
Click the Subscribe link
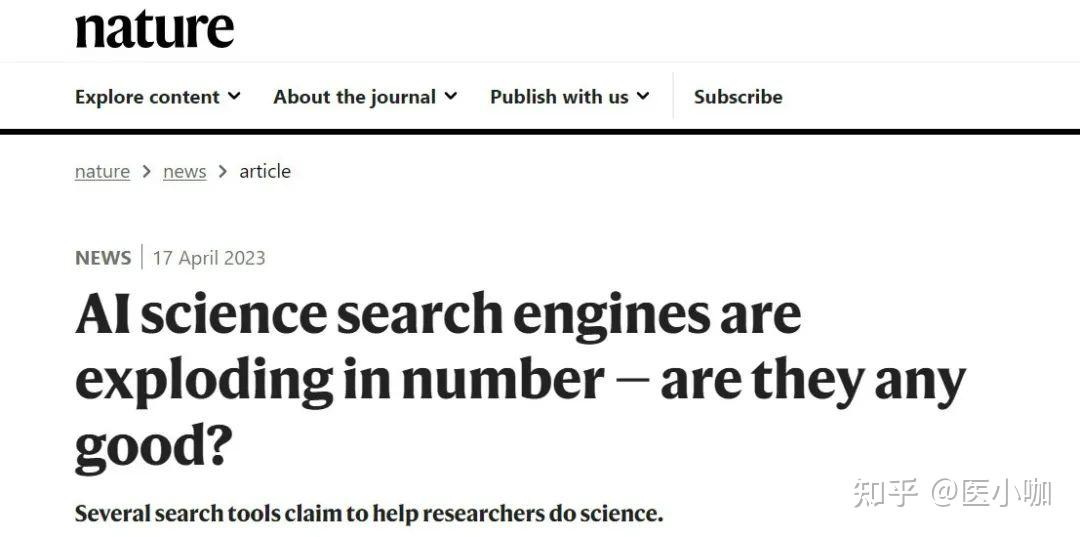point(738,97)
